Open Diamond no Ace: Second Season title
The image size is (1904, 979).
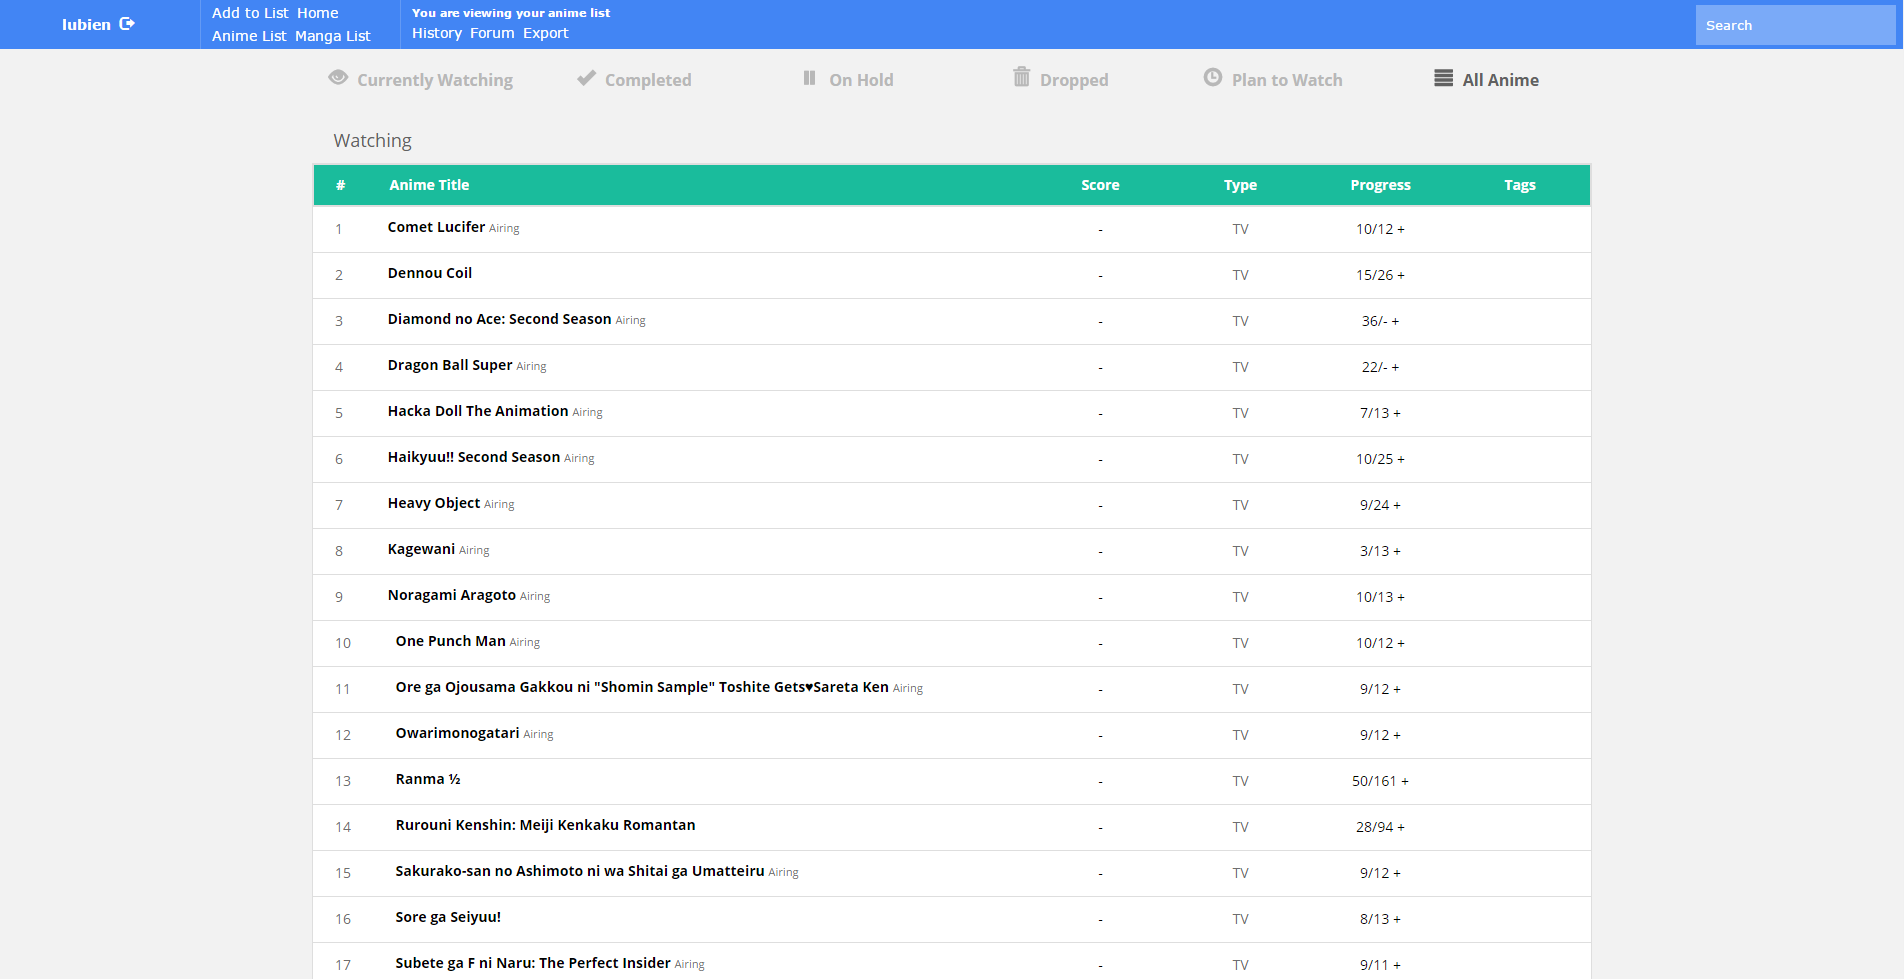coord(499,319)
